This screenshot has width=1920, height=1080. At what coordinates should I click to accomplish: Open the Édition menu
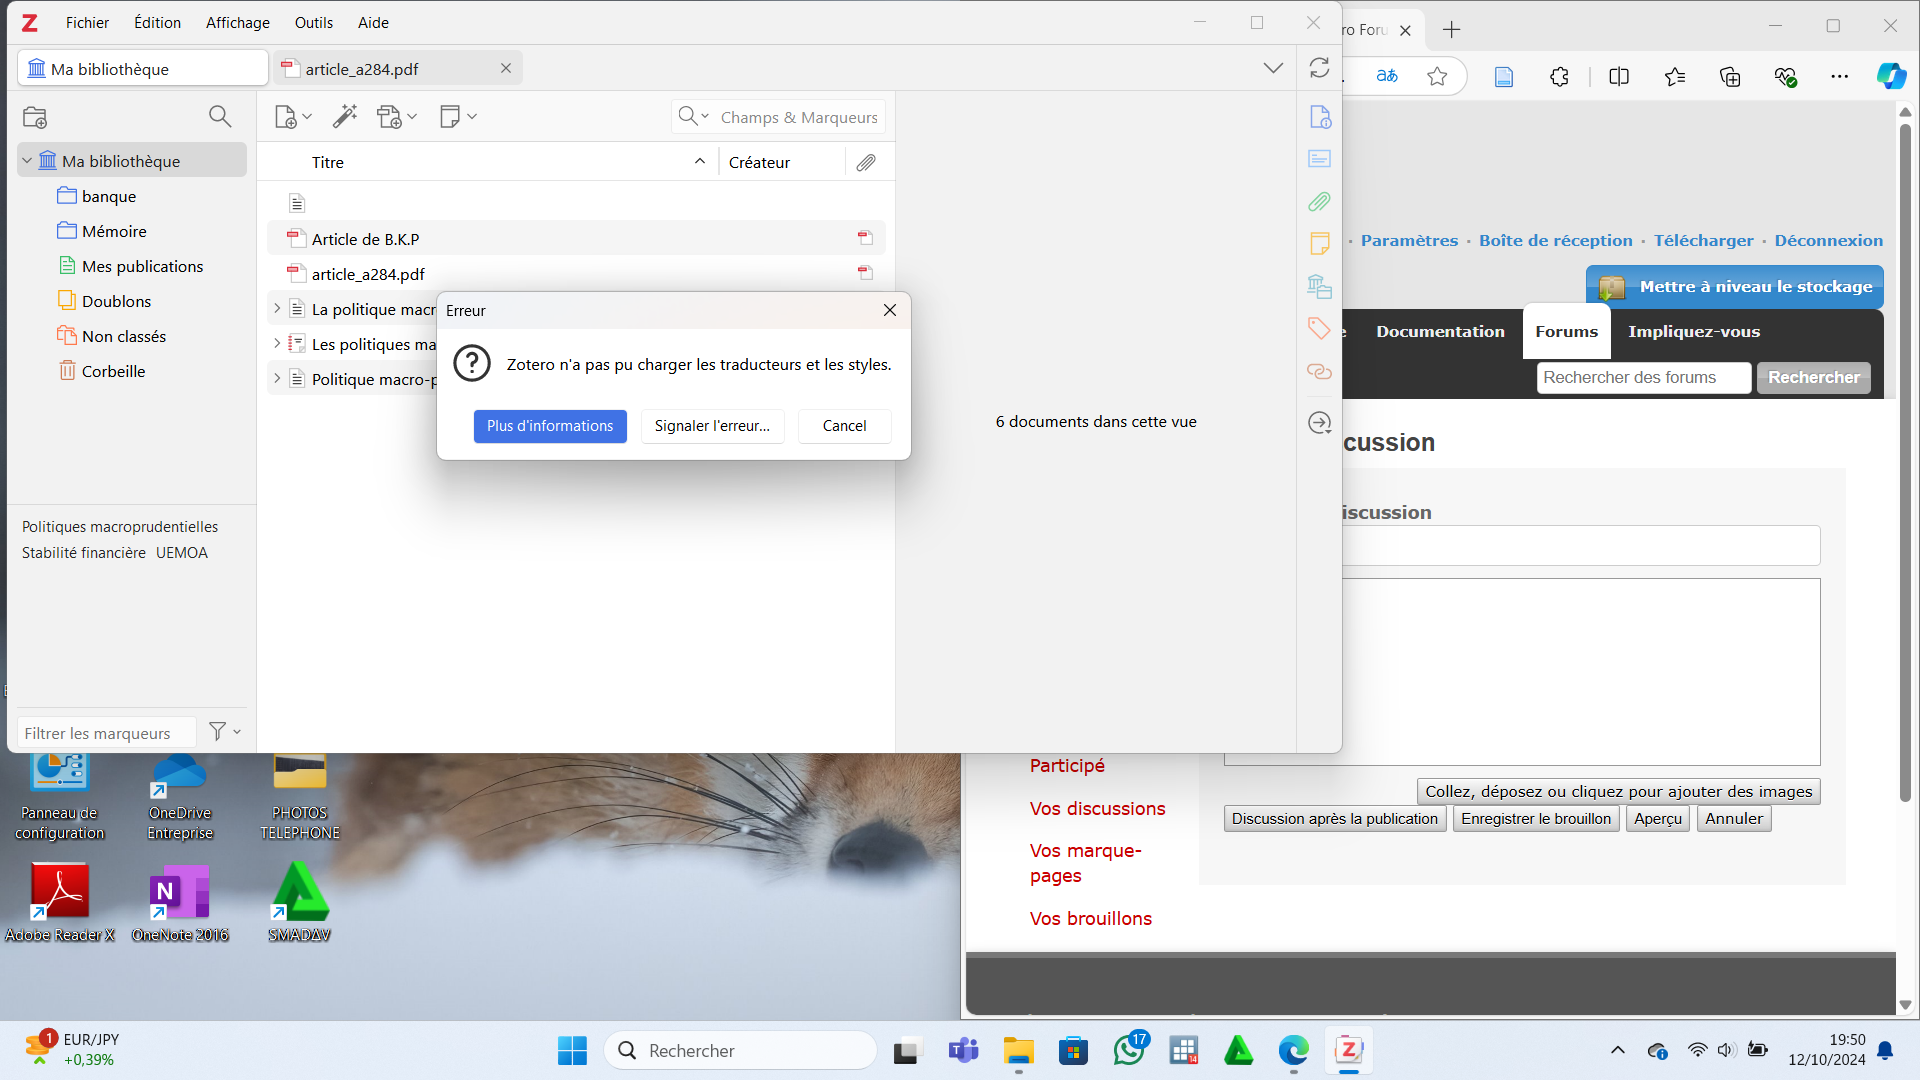click(x=157, y=22)
